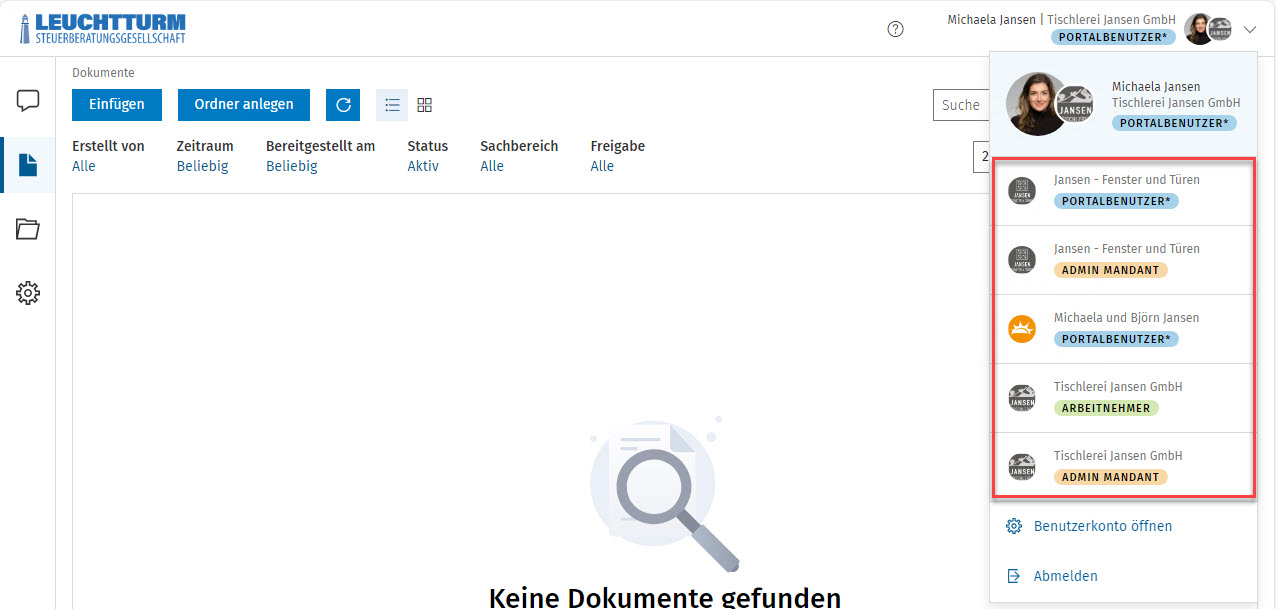Click the logout icon beside Abmelden
The height and width of the screenshot is (609, 1276).
[1014, 576]
